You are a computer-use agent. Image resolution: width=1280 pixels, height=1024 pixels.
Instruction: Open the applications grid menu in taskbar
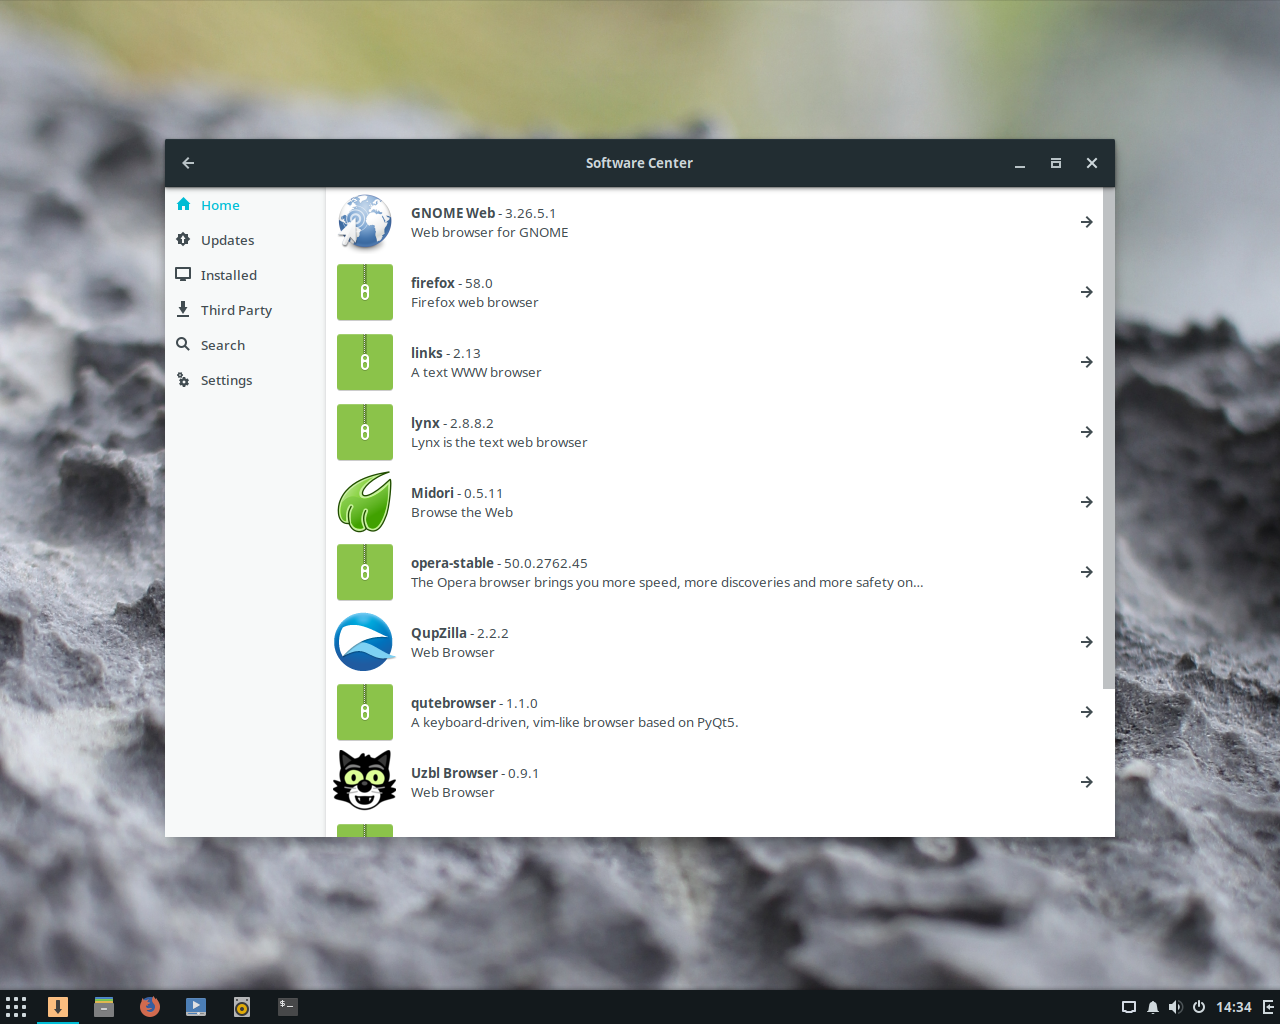[x=16, y=1007]
